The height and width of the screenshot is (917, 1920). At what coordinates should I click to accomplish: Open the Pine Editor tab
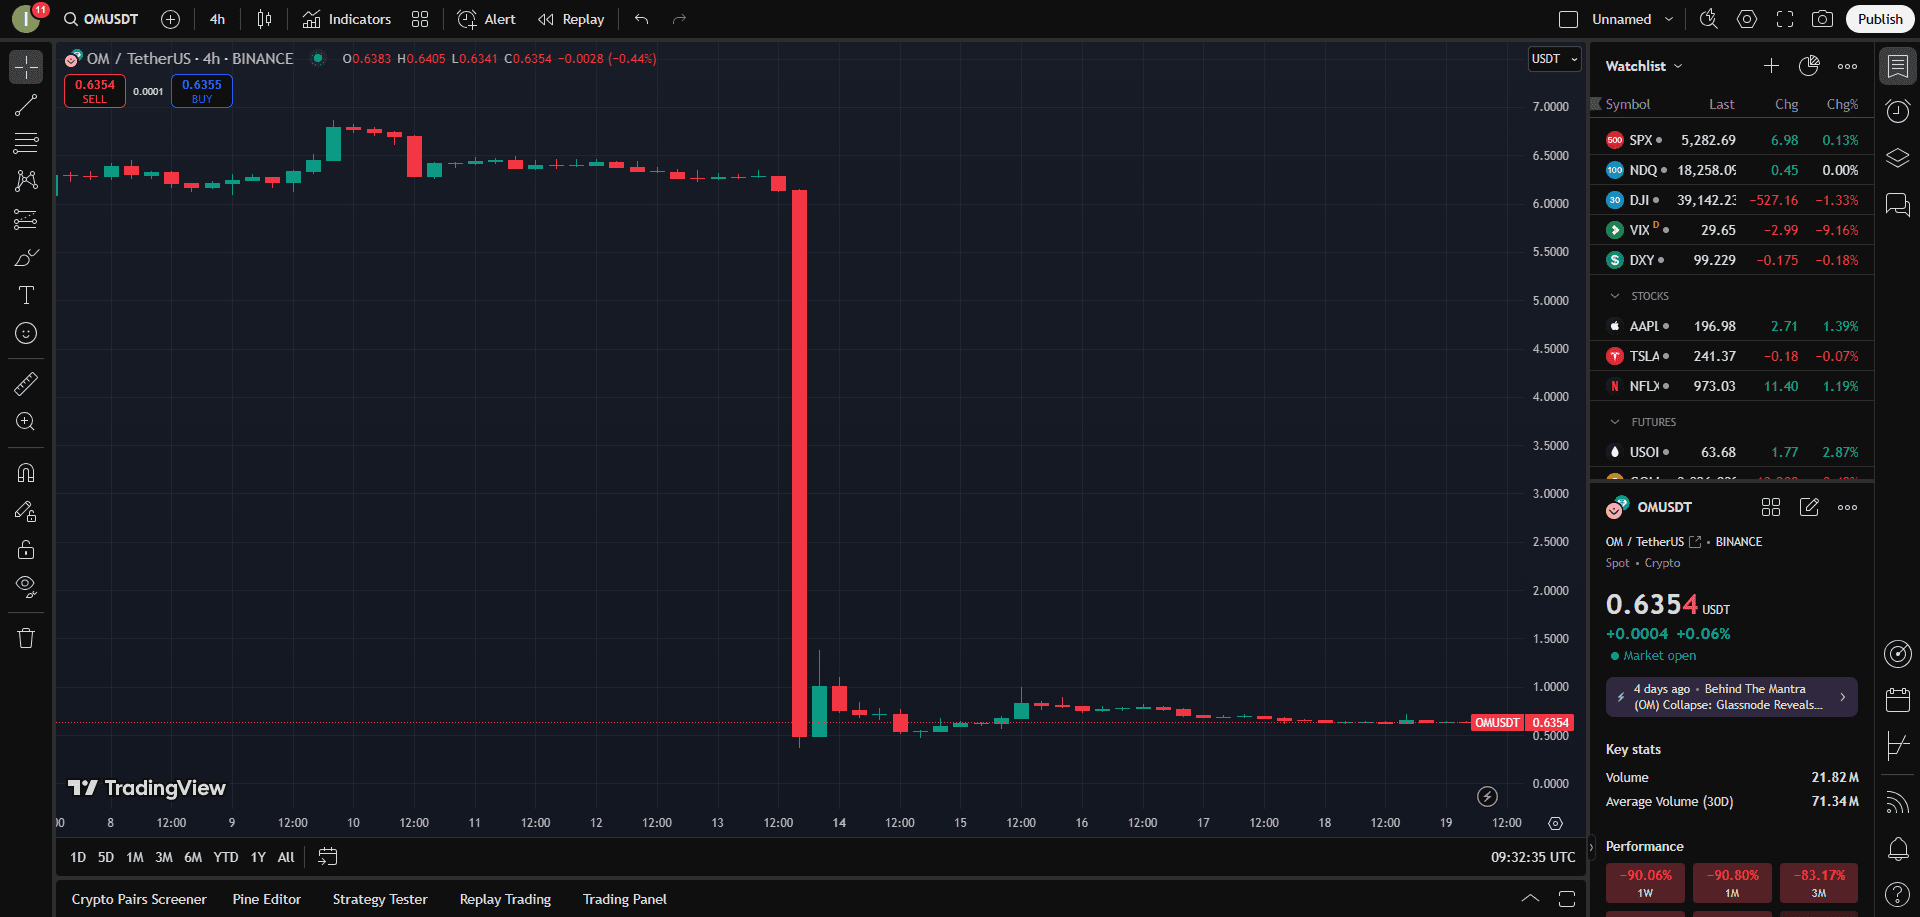click(x=267, y=899)
